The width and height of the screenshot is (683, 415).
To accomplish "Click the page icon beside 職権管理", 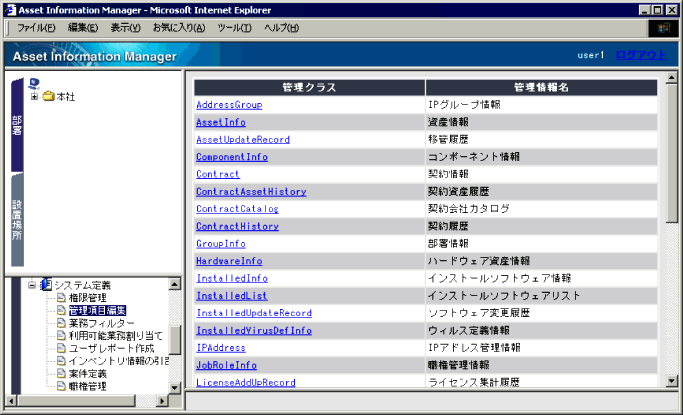I will tap(61, 386).
